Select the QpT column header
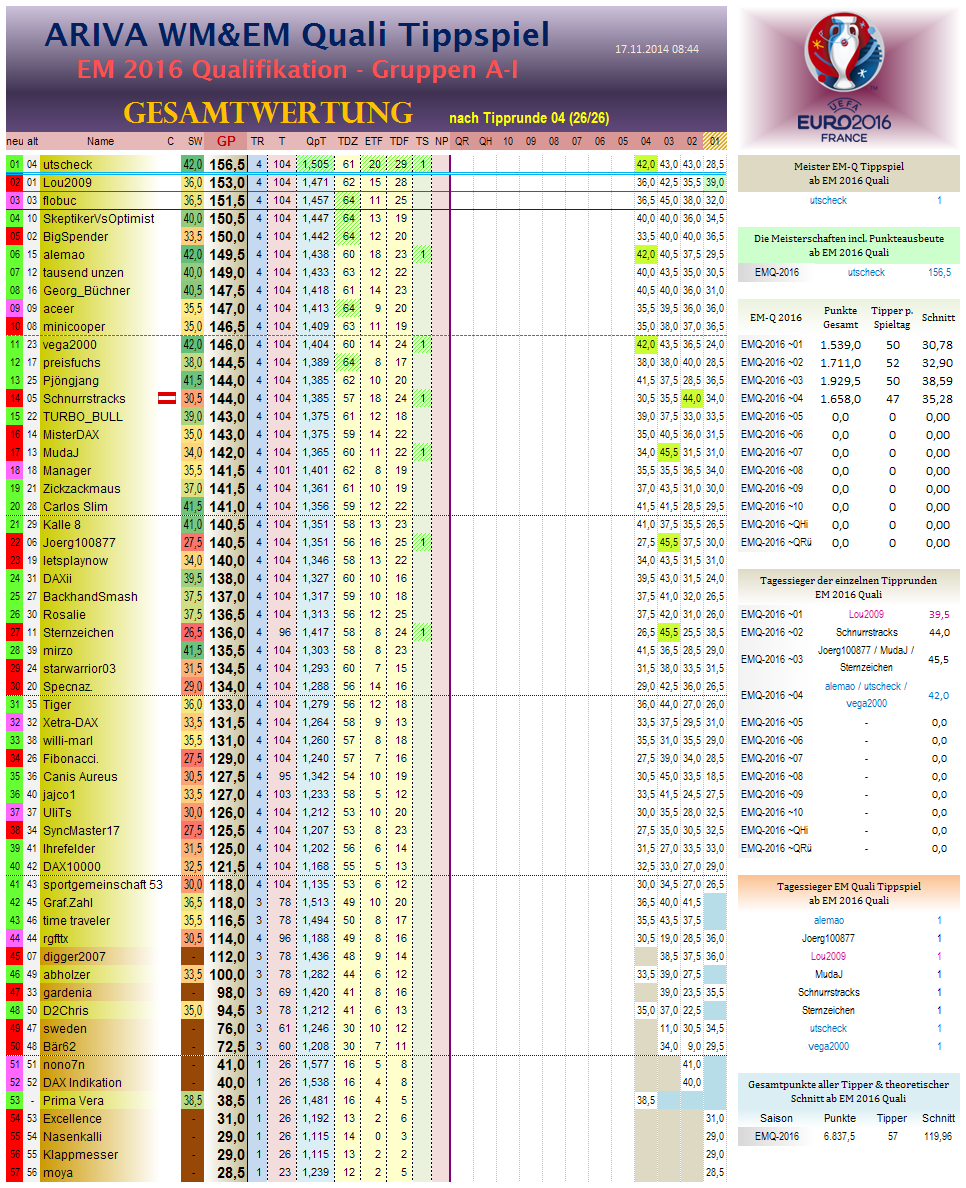The image size is (966, 1188). (316, 141)
